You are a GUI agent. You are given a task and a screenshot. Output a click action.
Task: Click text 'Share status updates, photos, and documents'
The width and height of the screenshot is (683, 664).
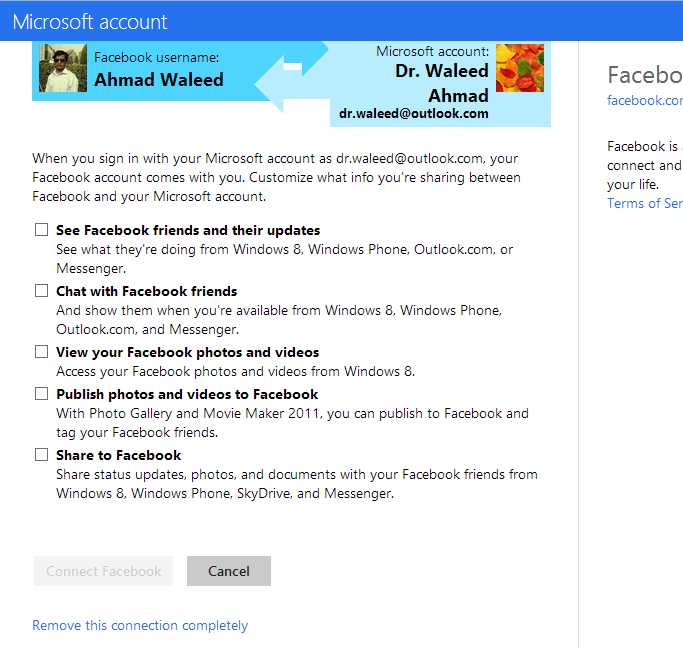(x=196, y=474)
